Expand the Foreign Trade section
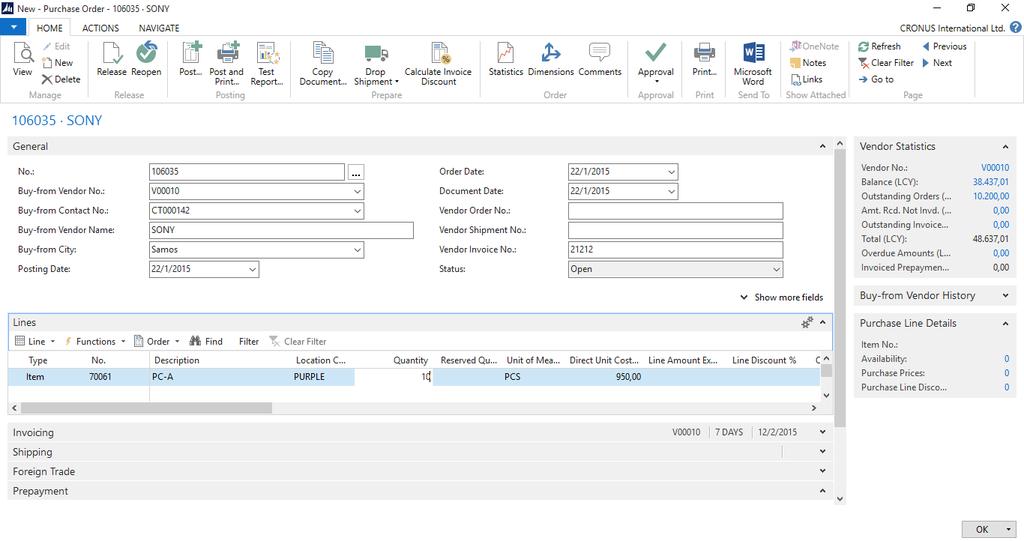 [x=822, y=471]
